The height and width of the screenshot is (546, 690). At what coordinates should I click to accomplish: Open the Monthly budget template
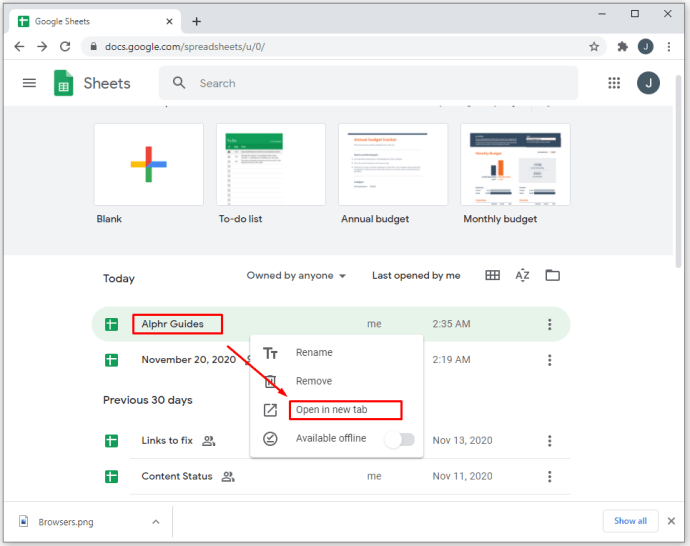tap(515, 165)
